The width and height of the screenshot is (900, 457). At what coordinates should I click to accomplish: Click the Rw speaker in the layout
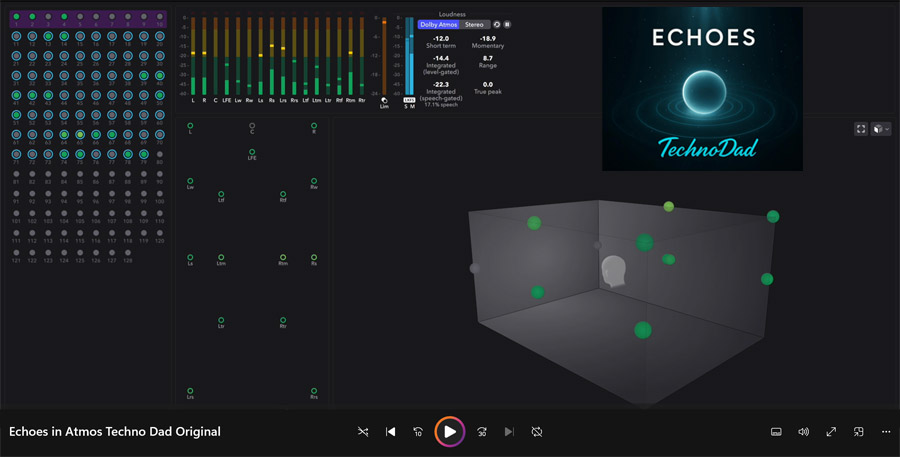coord(314,181)
